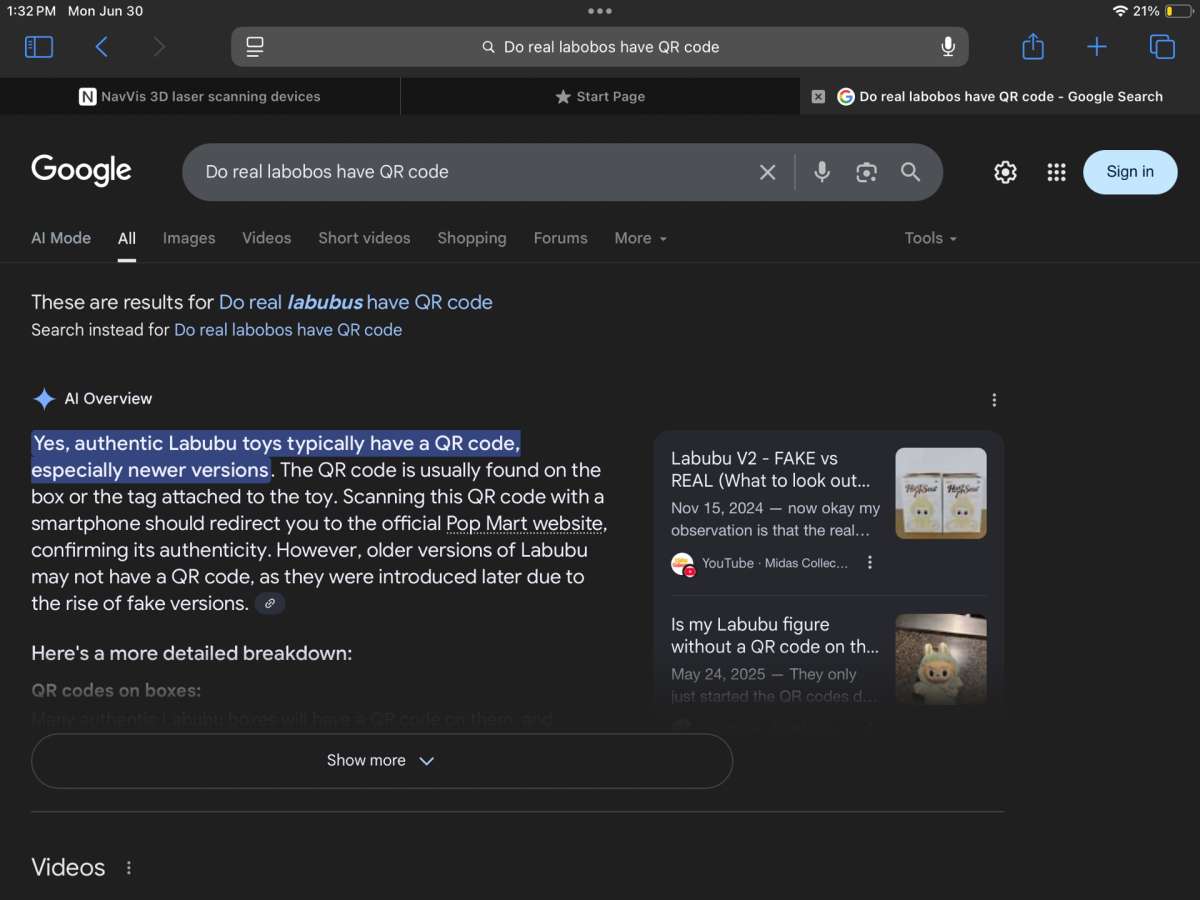Open the tab overview icon

pyautogui.click(x=1162, y=47)
